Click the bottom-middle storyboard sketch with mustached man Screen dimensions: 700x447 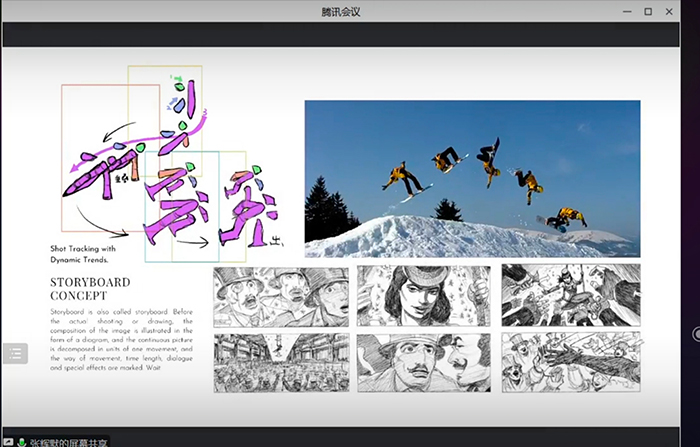[x=424, y=362]
